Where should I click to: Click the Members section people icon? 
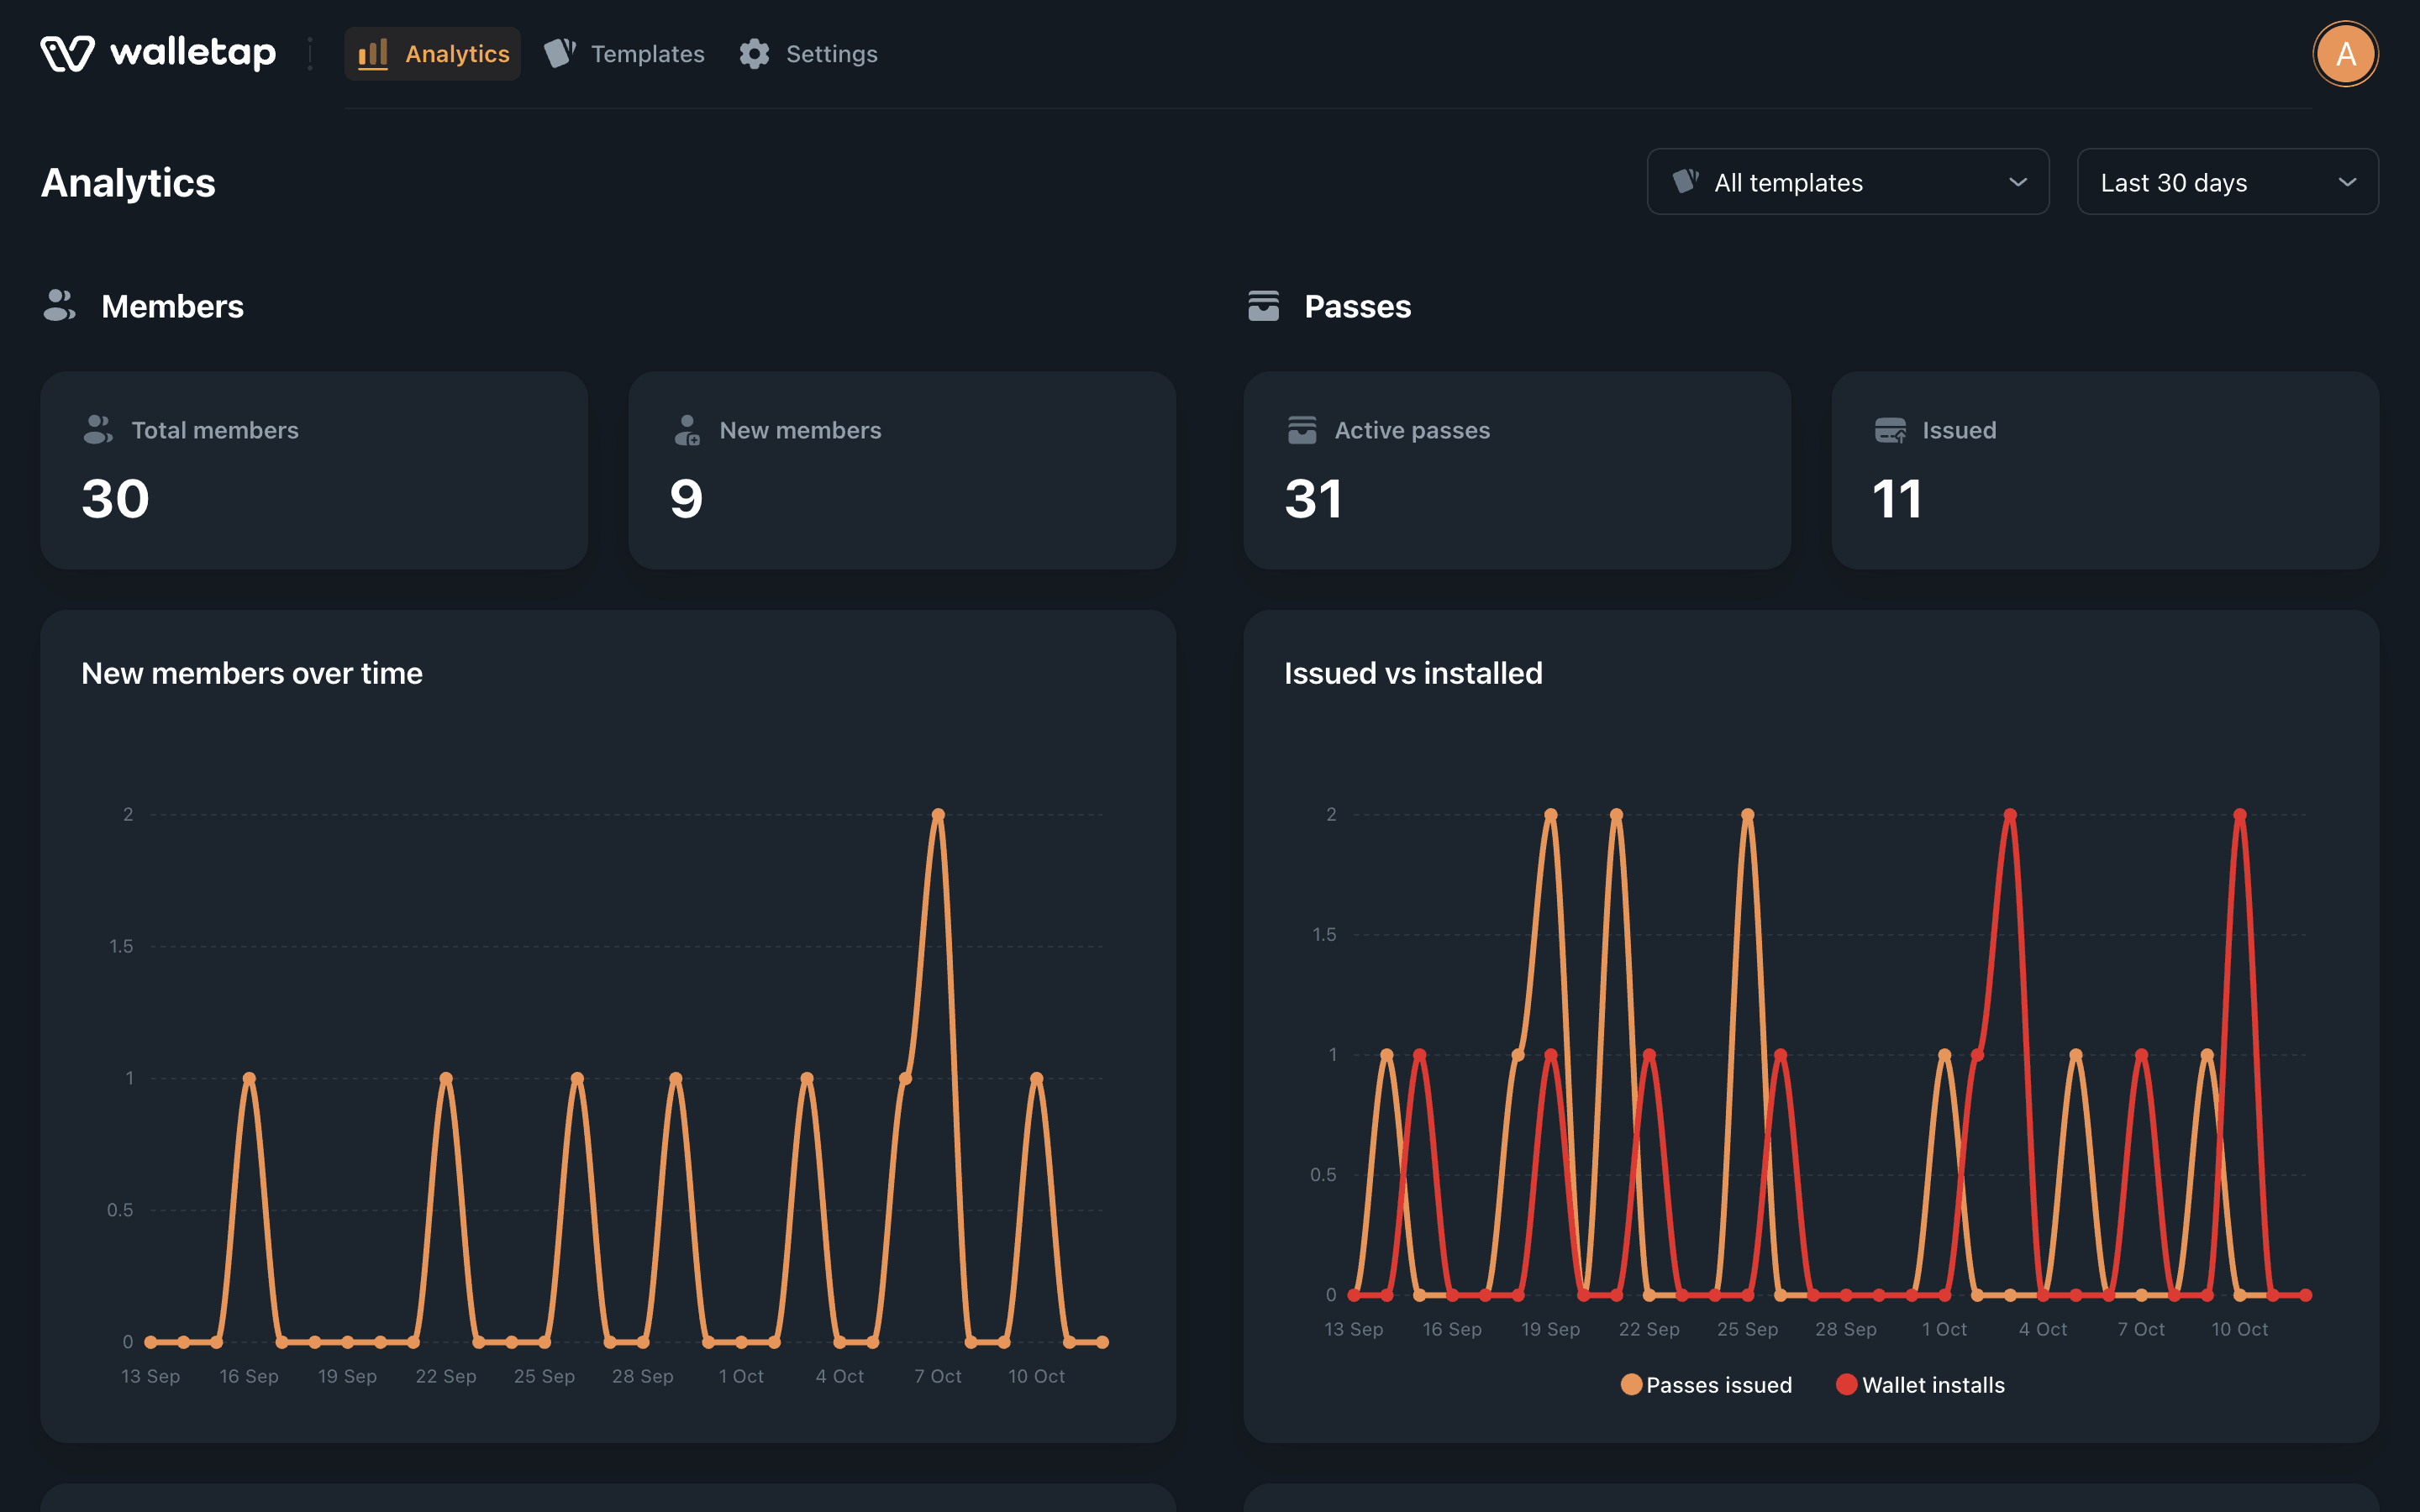click(59, 306)
